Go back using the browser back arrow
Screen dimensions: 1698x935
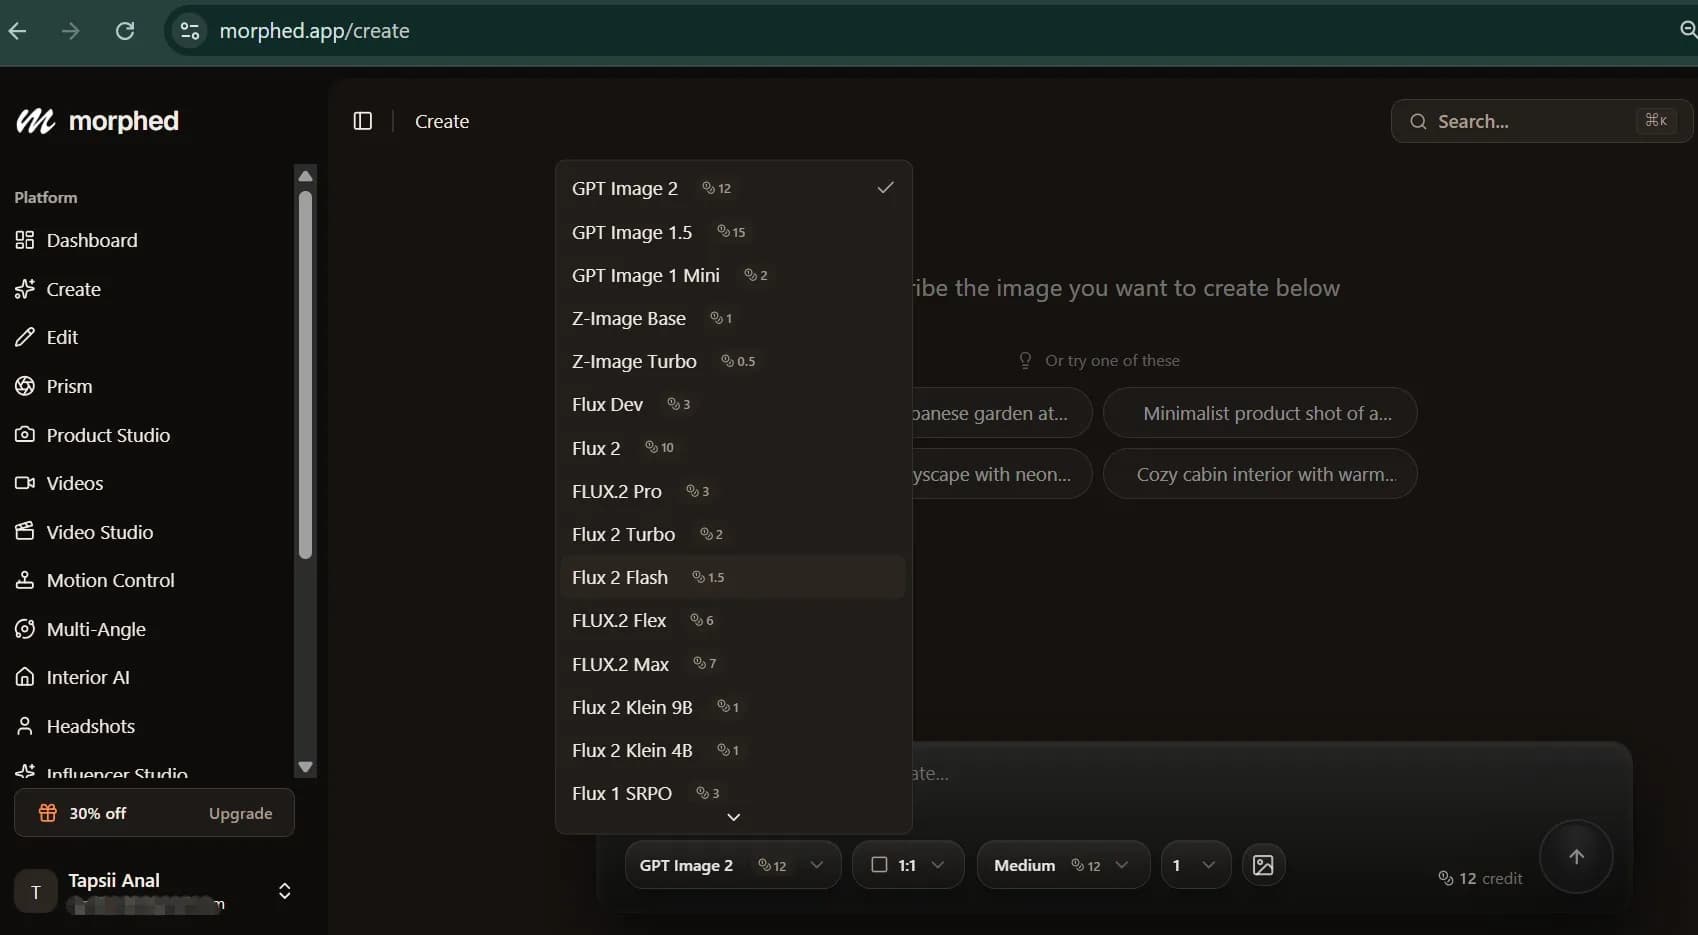(17, 31)
